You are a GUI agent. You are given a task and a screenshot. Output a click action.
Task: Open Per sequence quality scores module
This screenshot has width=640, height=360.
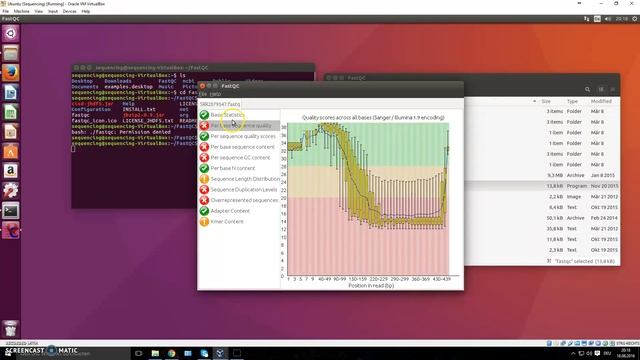[x=243, y=136]
